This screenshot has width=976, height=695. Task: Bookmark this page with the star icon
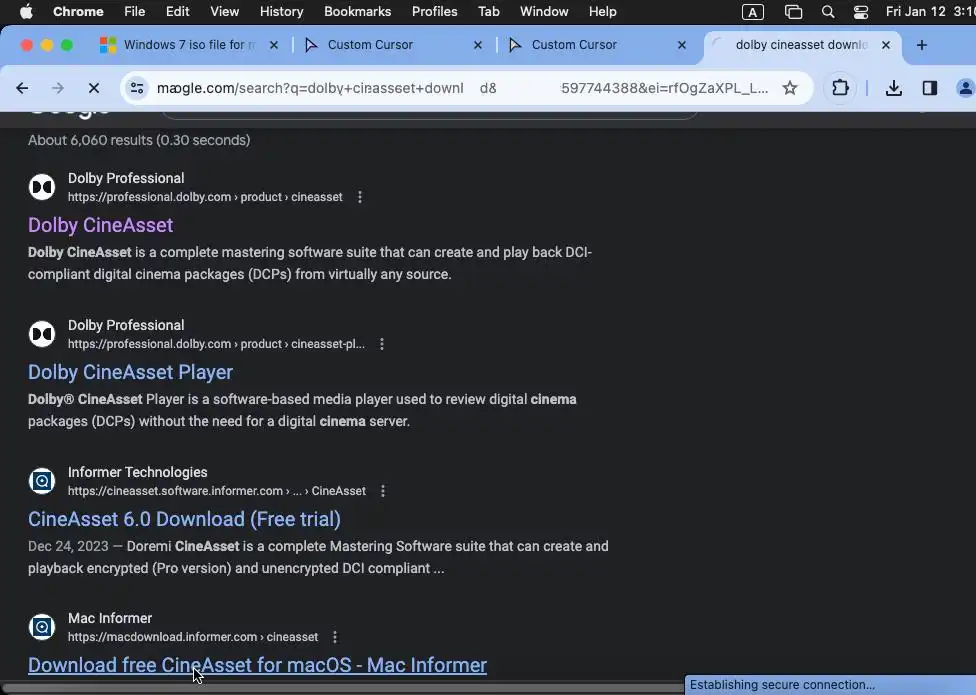pos(790,88)
